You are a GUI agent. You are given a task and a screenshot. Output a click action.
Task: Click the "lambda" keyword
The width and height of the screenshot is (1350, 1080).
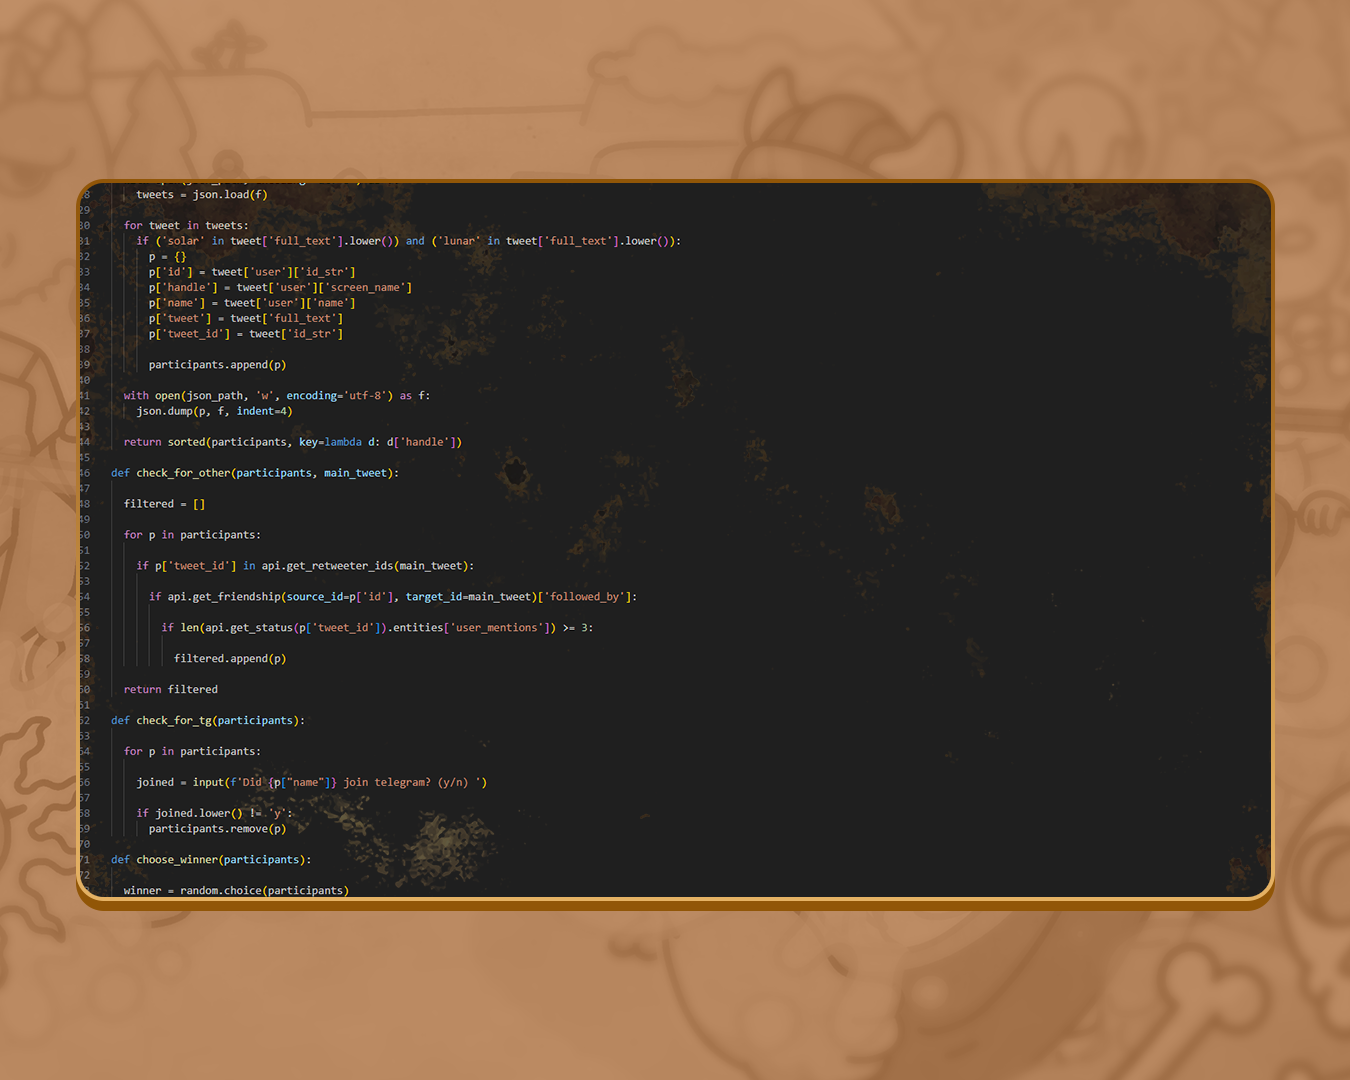point(343,442)
